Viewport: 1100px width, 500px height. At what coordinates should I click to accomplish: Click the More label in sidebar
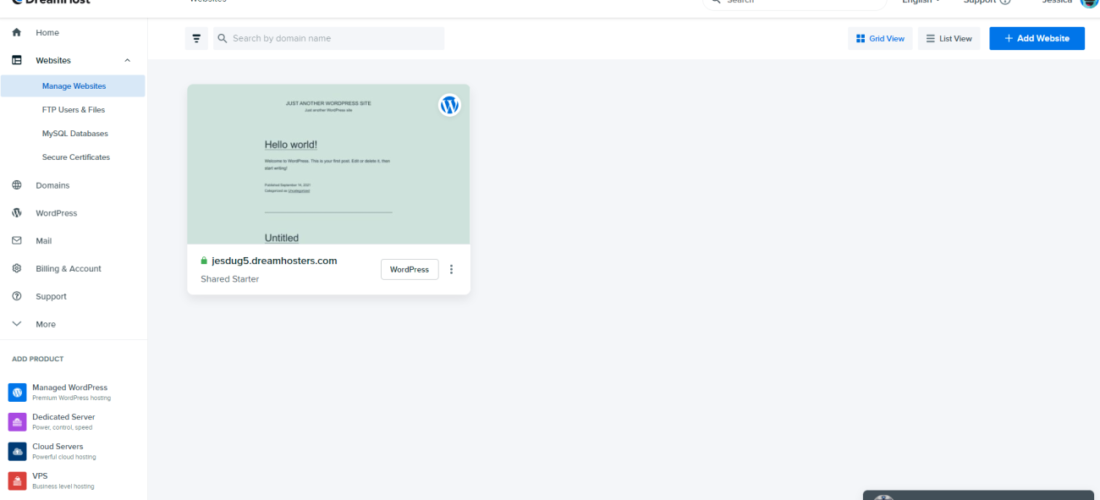pos(46,324)
